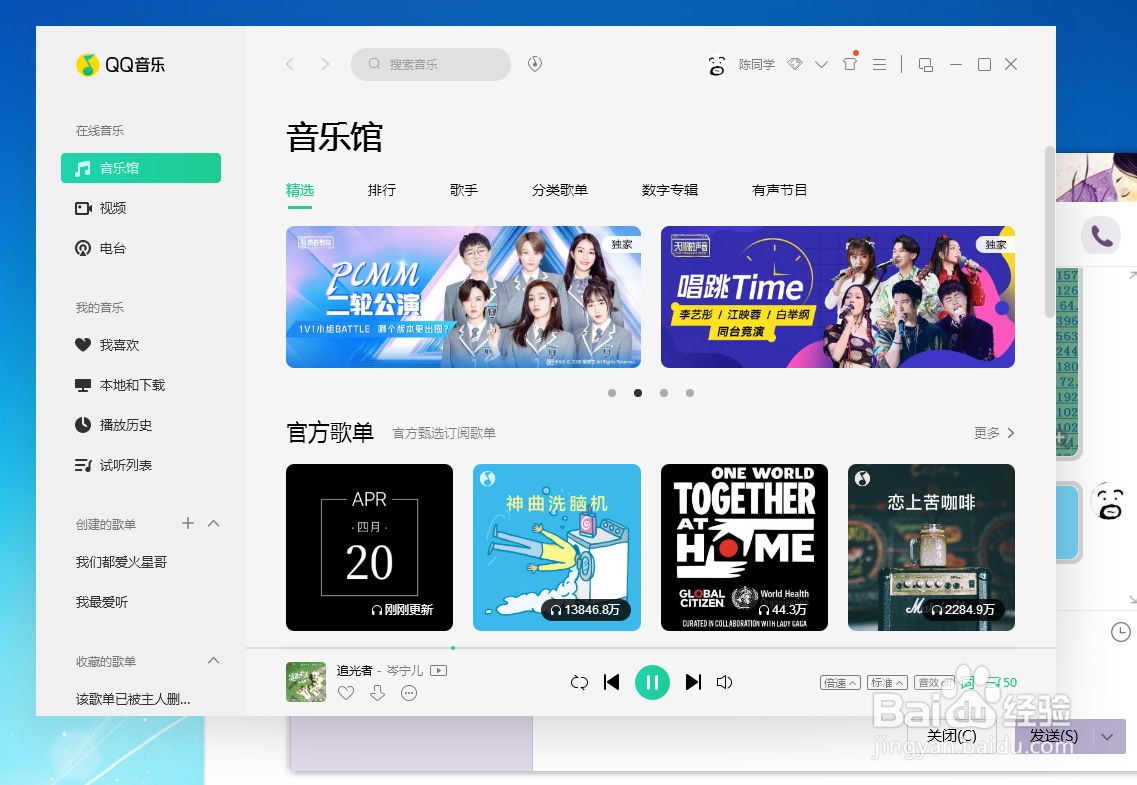This screenshot has width=1137, height=785.
Task: Open the 我们都爱火星哥 playlist
Action: [122, 562]
